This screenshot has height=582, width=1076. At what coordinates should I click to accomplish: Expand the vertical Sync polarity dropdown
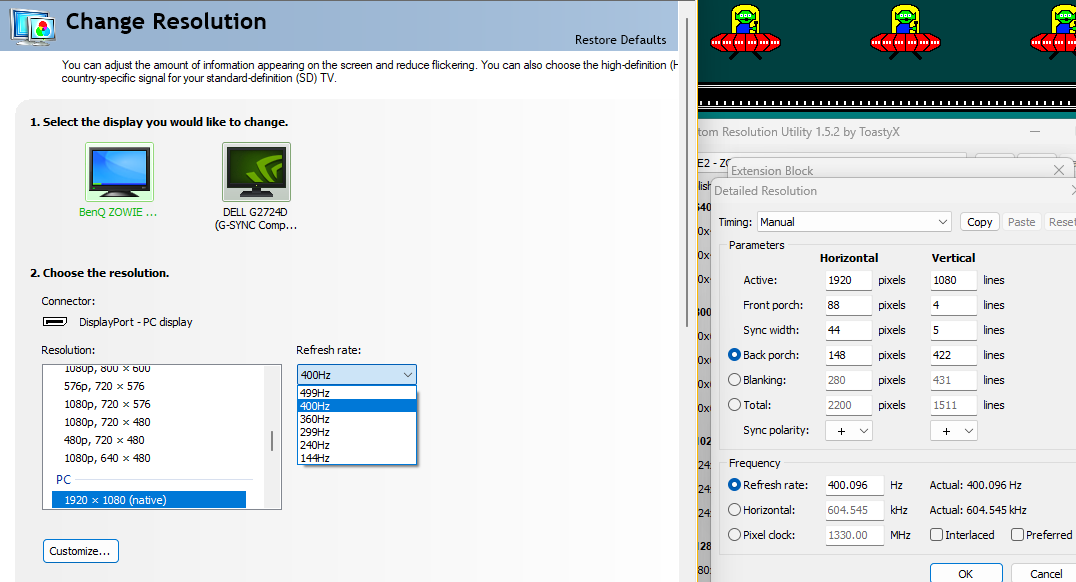953,430
